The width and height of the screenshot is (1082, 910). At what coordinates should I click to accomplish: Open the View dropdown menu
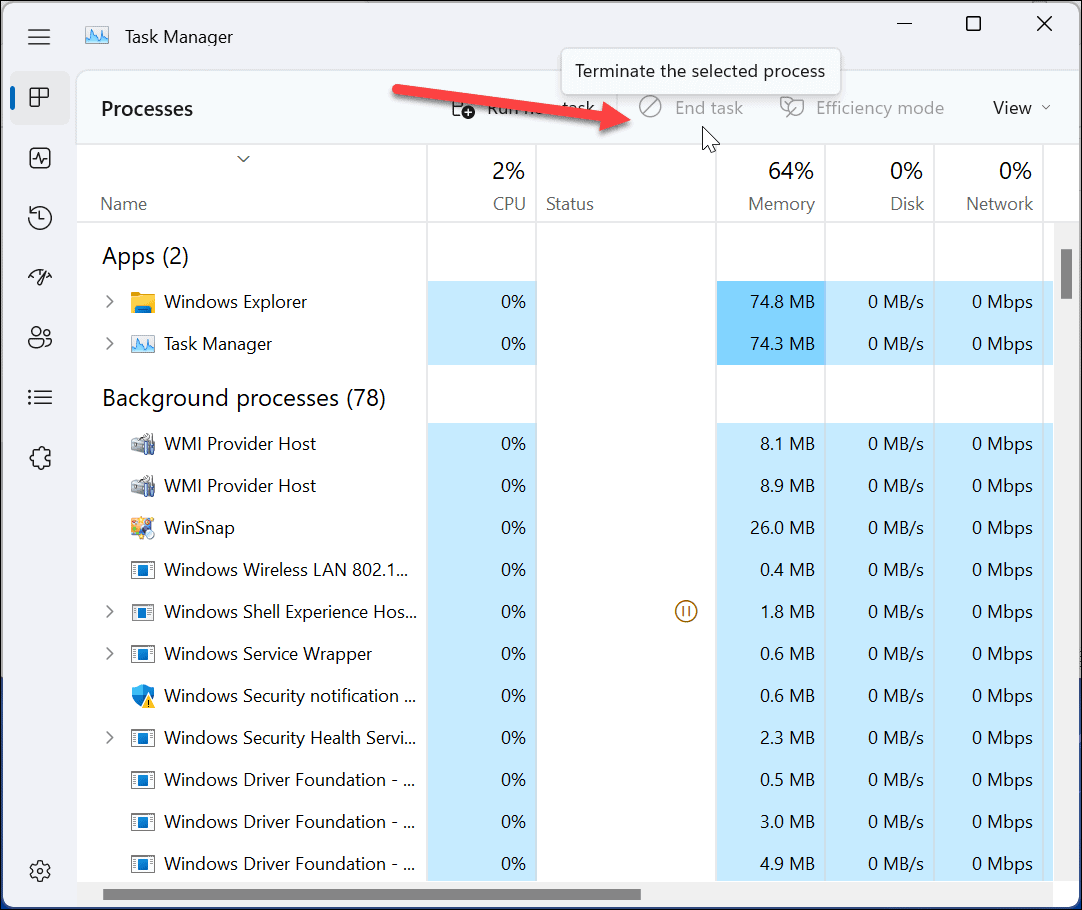[1021, 108]
